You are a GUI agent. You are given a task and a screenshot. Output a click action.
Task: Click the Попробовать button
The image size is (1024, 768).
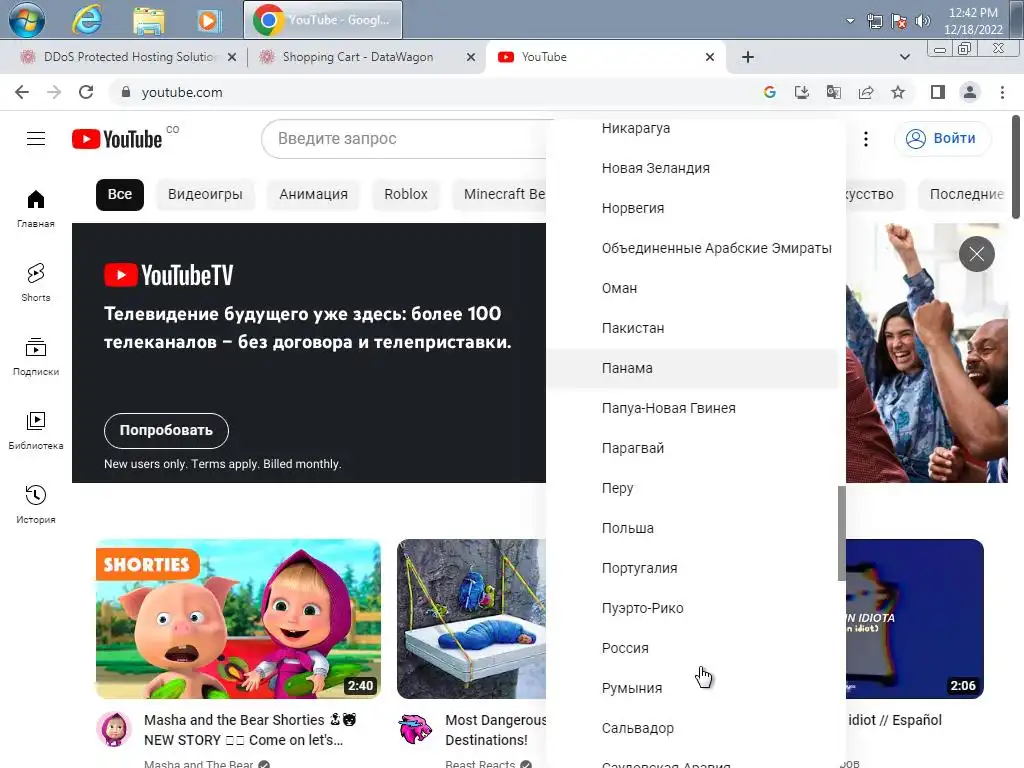[x=167, y=430]
